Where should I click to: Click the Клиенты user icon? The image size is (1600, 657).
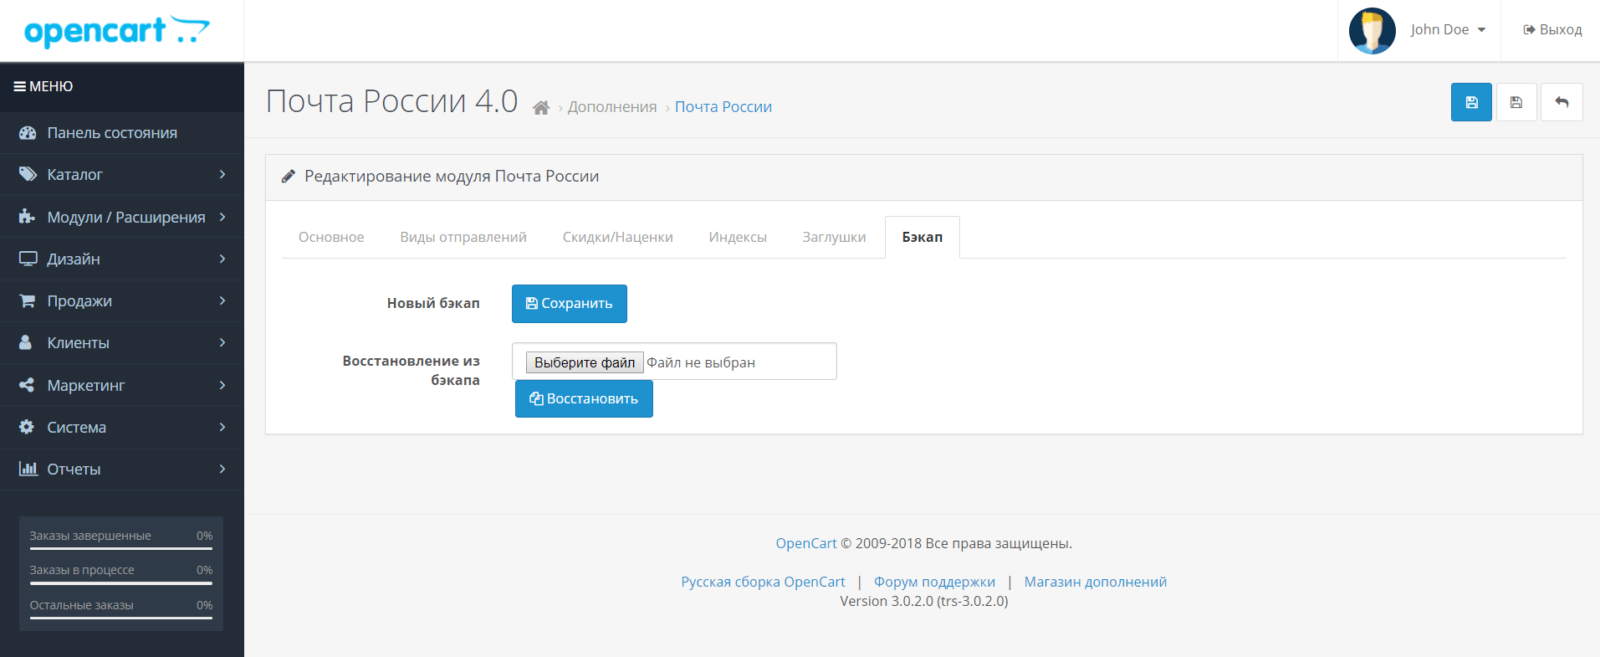26,343
